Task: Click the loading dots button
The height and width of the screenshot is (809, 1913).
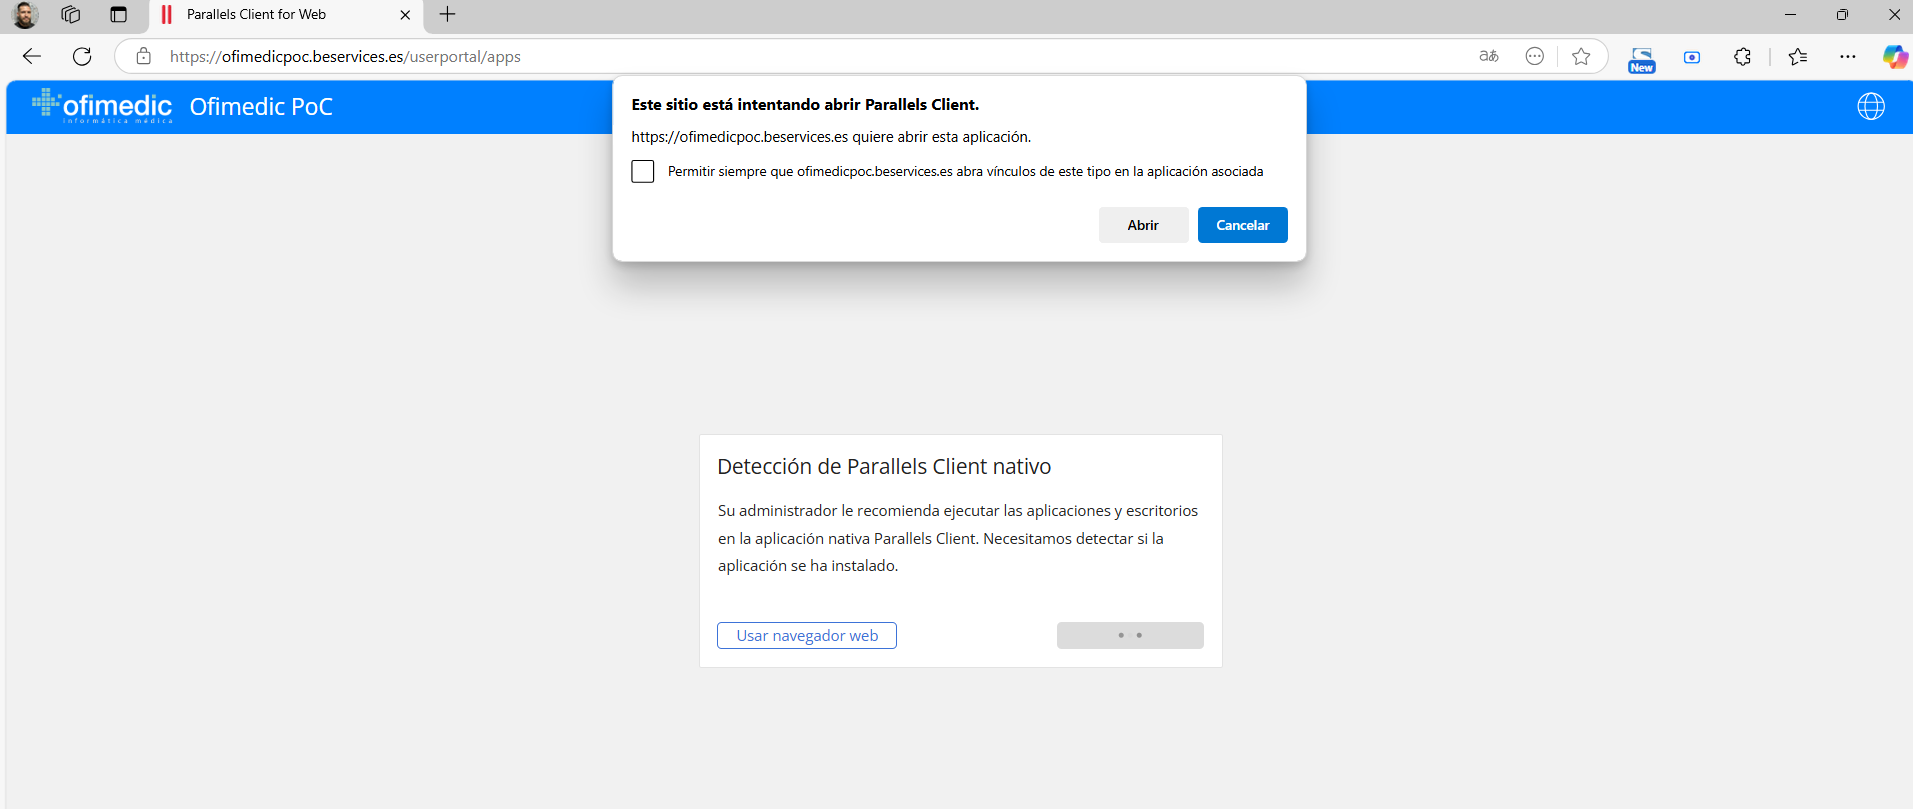Action: click(1130, 636)
